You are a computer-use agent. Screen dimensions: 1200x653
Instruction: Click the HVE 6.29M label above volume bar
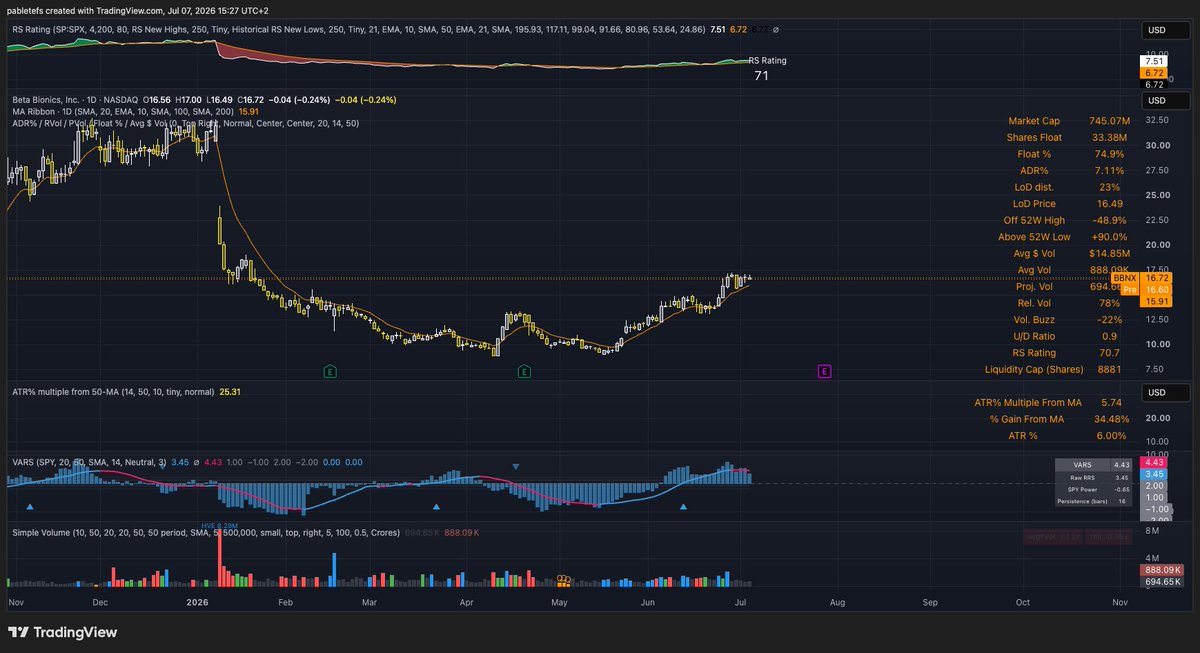219,525
